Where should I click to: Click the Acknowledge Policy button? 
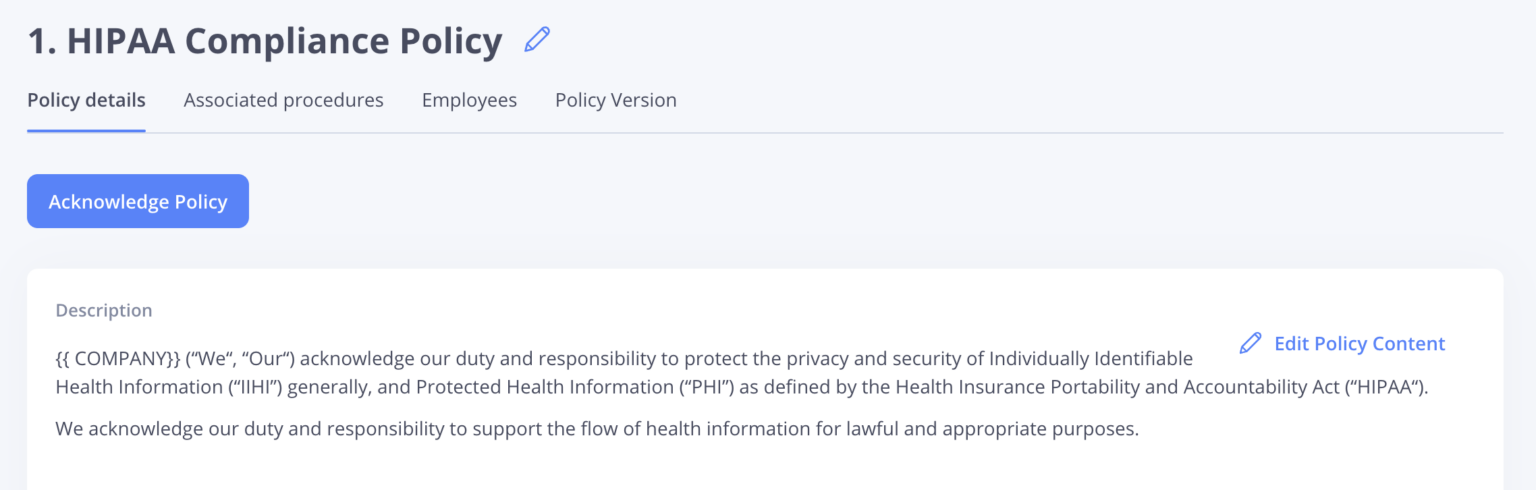click(138, 201)
